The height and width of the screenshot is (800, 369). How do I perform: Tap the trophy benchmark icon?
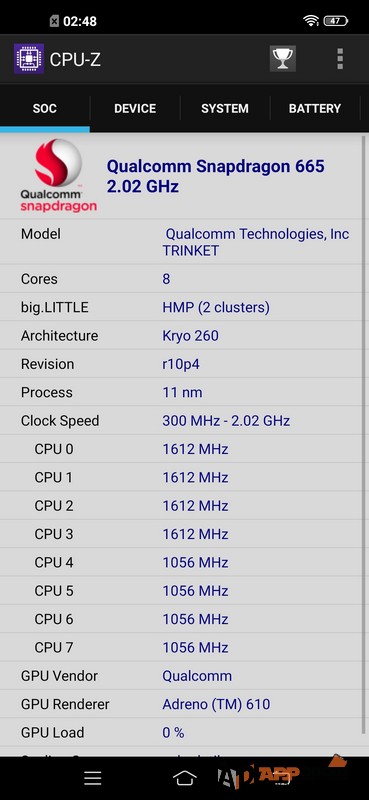(282, 59)
